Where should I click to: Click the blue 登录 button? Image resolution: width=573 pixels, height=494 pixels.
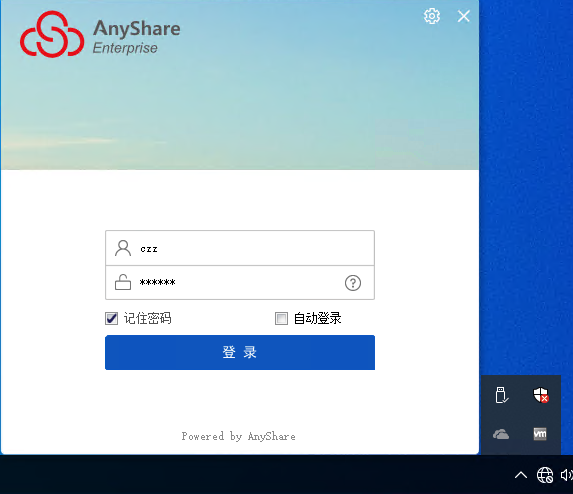click(x=240, y=352)
